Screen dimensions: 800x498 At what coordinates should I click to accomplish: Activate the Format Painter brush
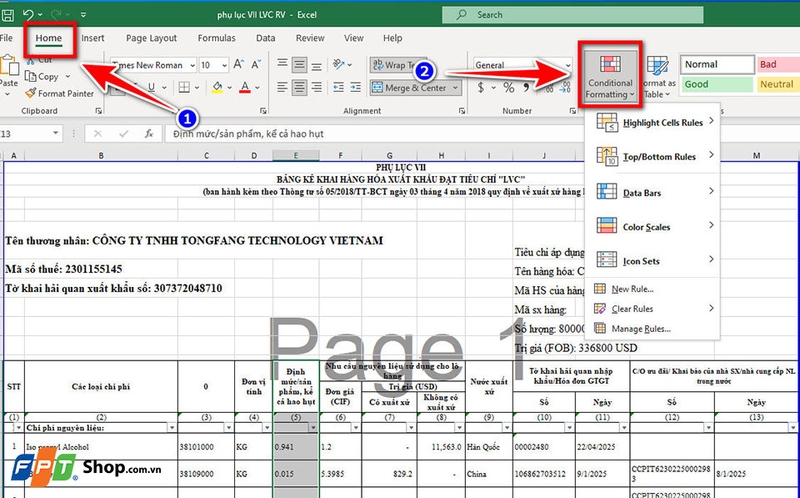coord(60,93)
